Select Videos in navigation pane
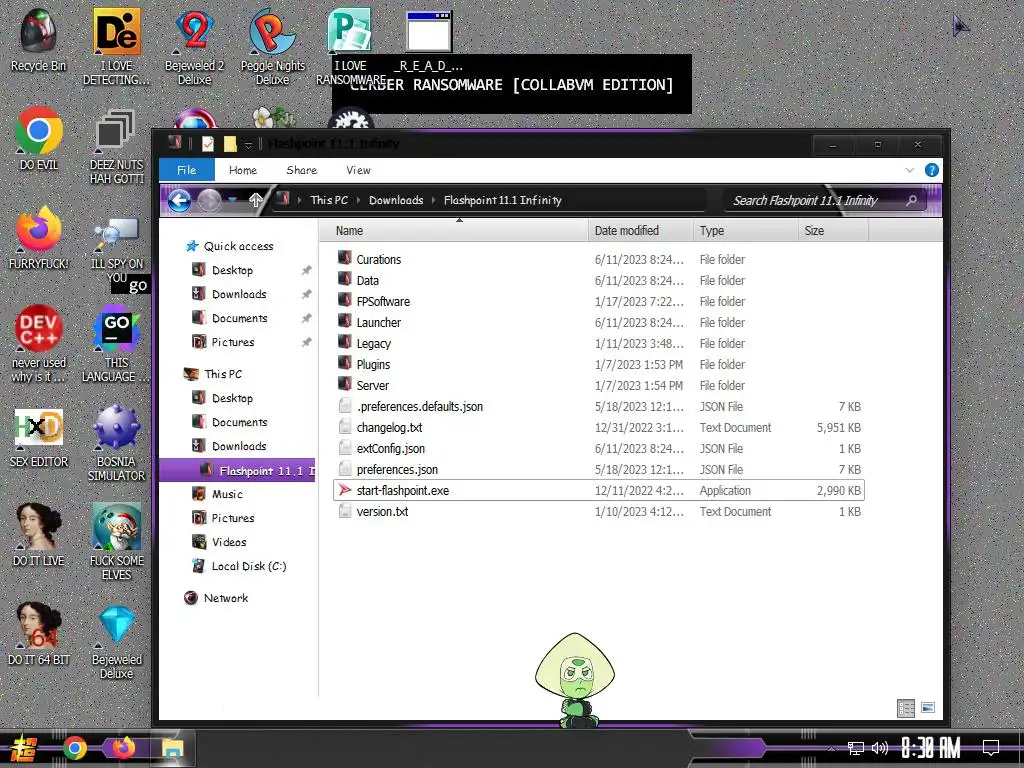1024x768 pixels. (x=229, y=542)
